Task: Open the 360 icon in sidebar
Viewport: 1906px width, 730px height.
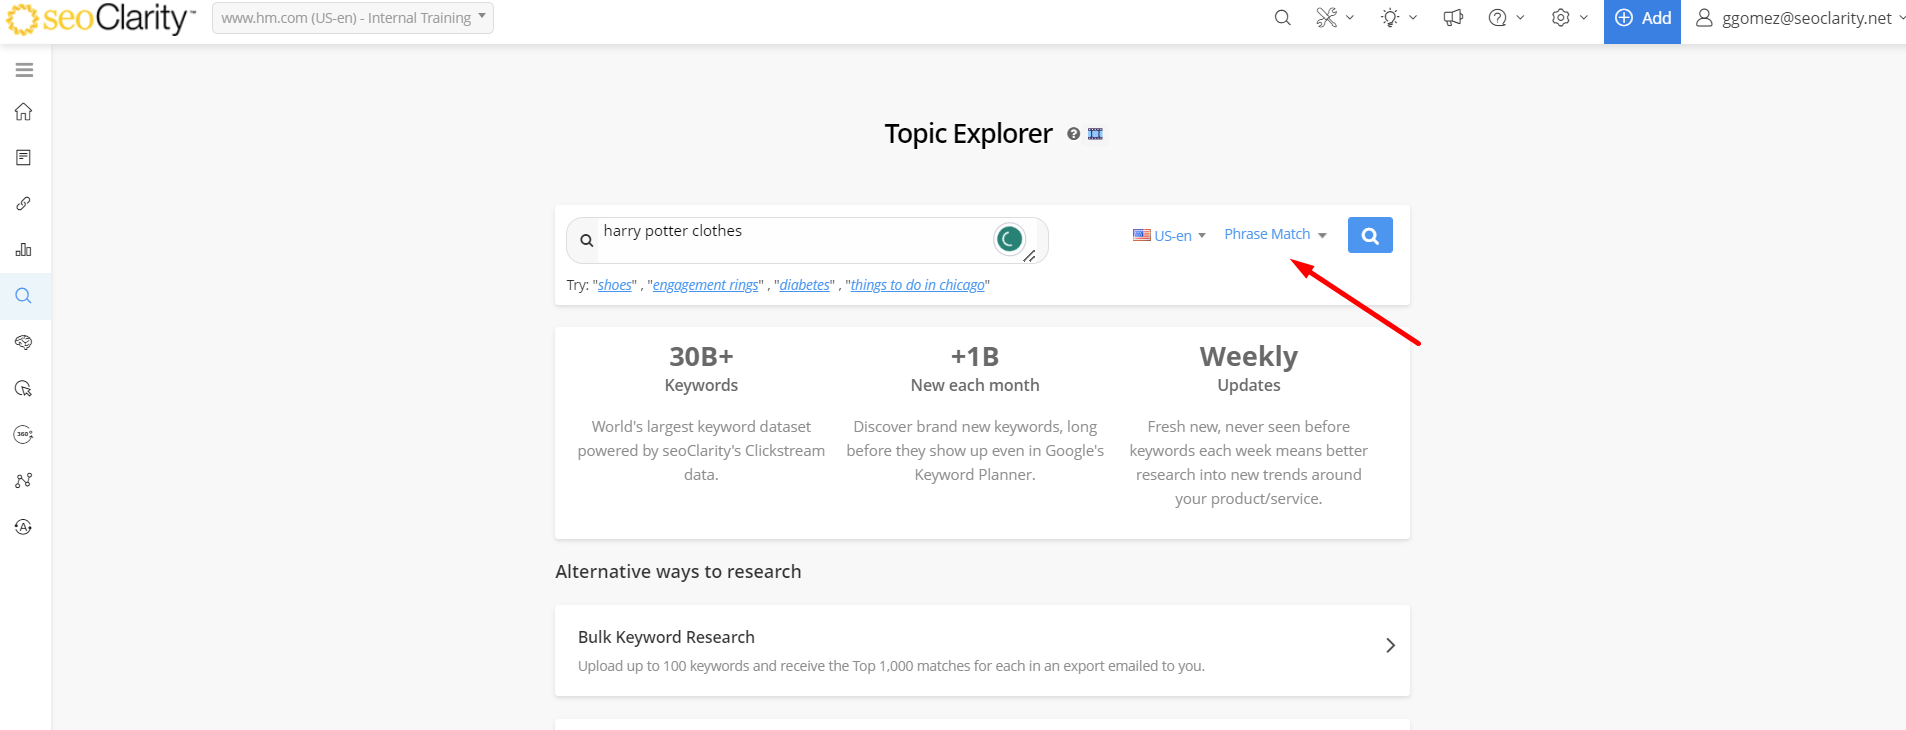Action: point(24,435)
